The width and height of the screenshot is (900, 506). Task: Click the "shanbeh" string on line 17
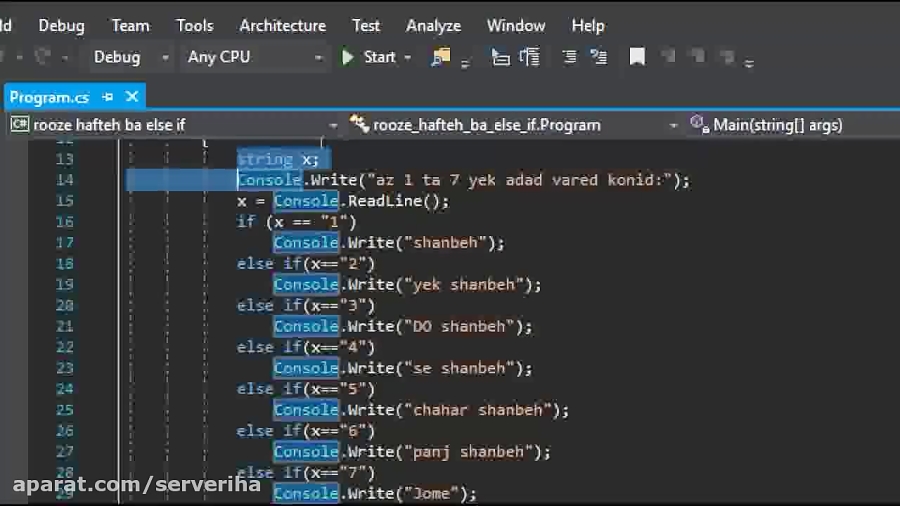[445, 243]
